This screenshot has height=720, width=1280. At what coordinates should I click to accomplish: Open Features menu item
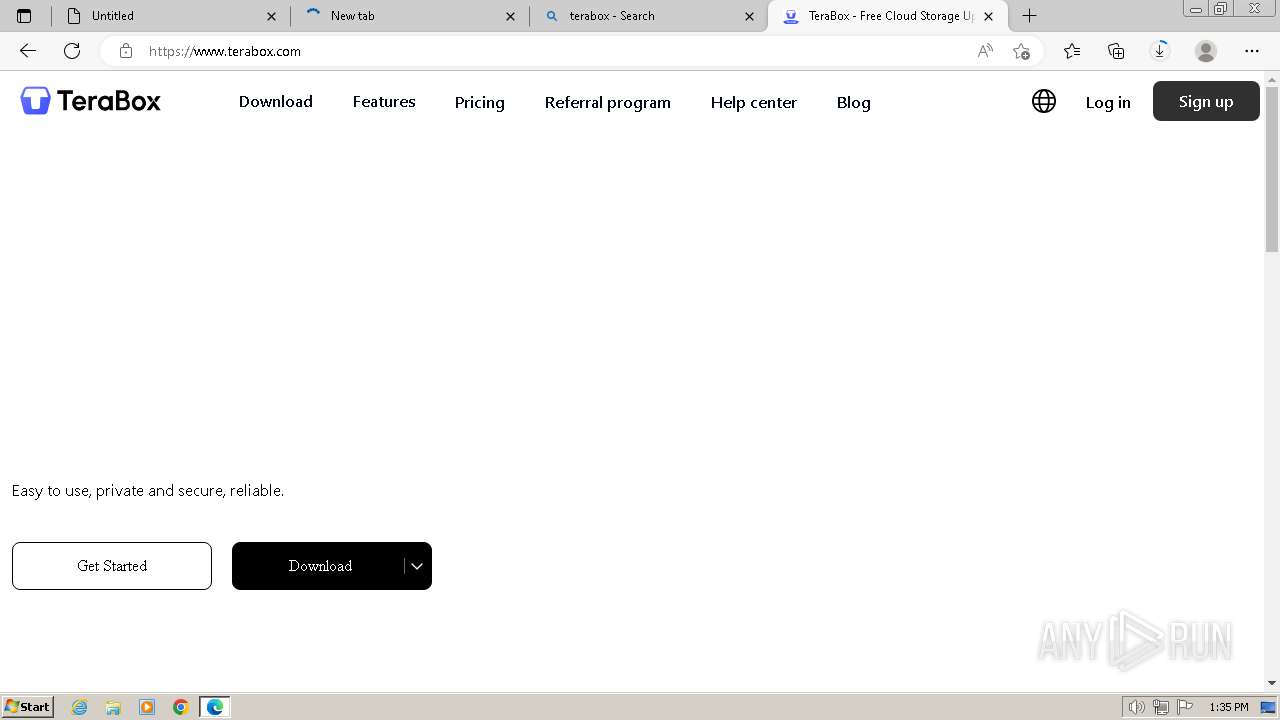click(x=384, y=102)
